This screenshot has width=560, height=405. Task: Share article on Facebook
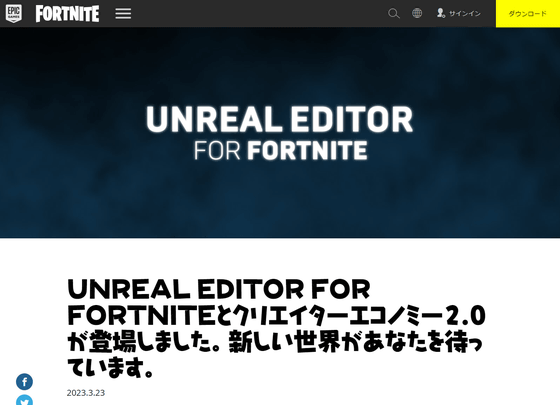[24, 382]
